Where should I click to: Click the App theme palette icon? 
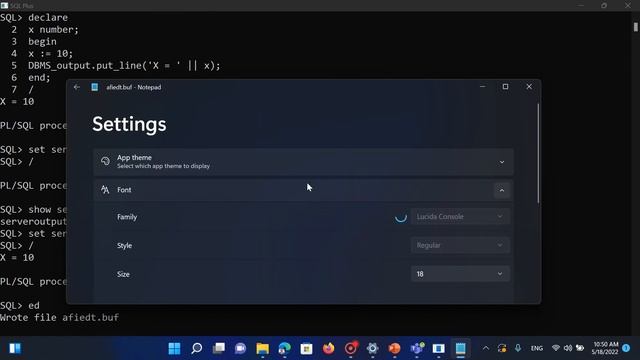(105, 161)
